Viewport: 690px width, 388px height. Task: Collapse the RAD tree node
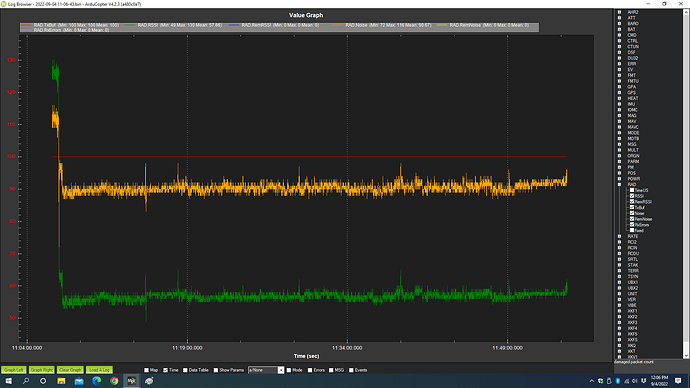point(620,184)
